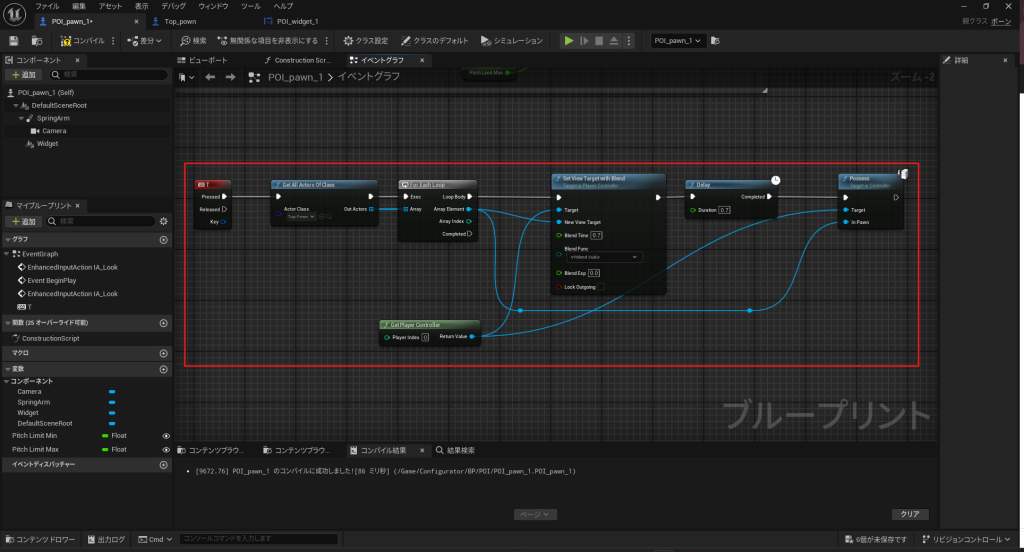Open Class Settings gear in the toolbar
Screen dimensions: 1024x552
pyautogui.click(x=348, y=41)
